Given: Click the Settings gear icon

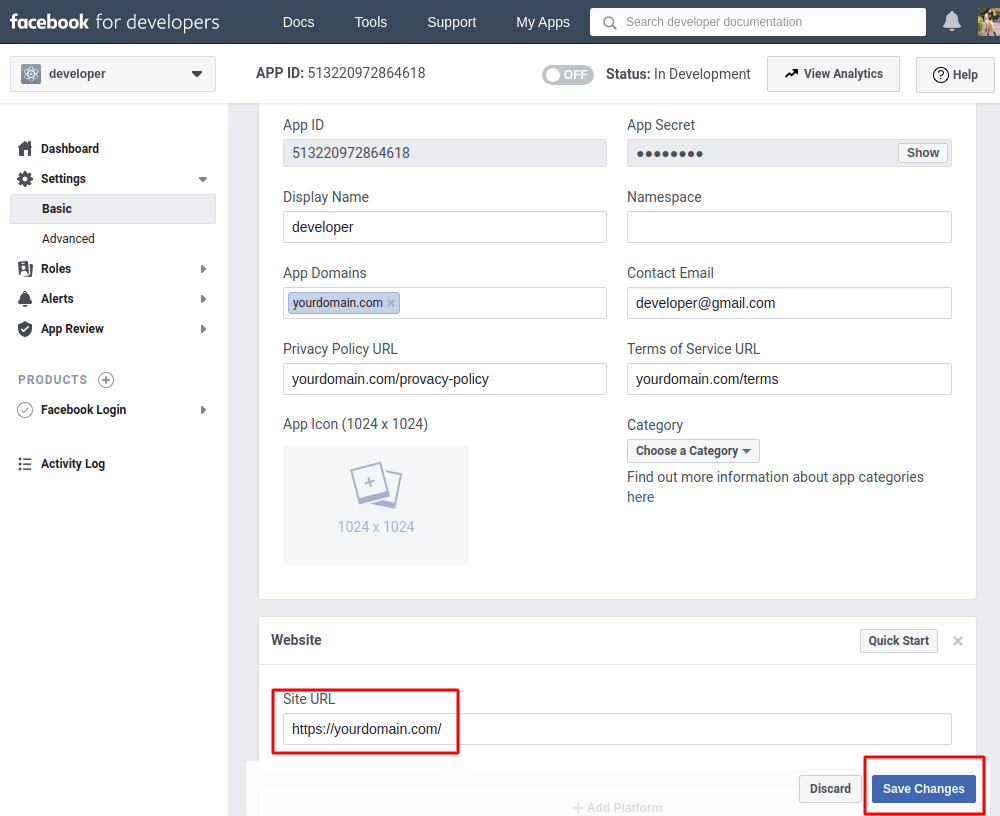Looking at the screenshot, I should pos(25,179).
